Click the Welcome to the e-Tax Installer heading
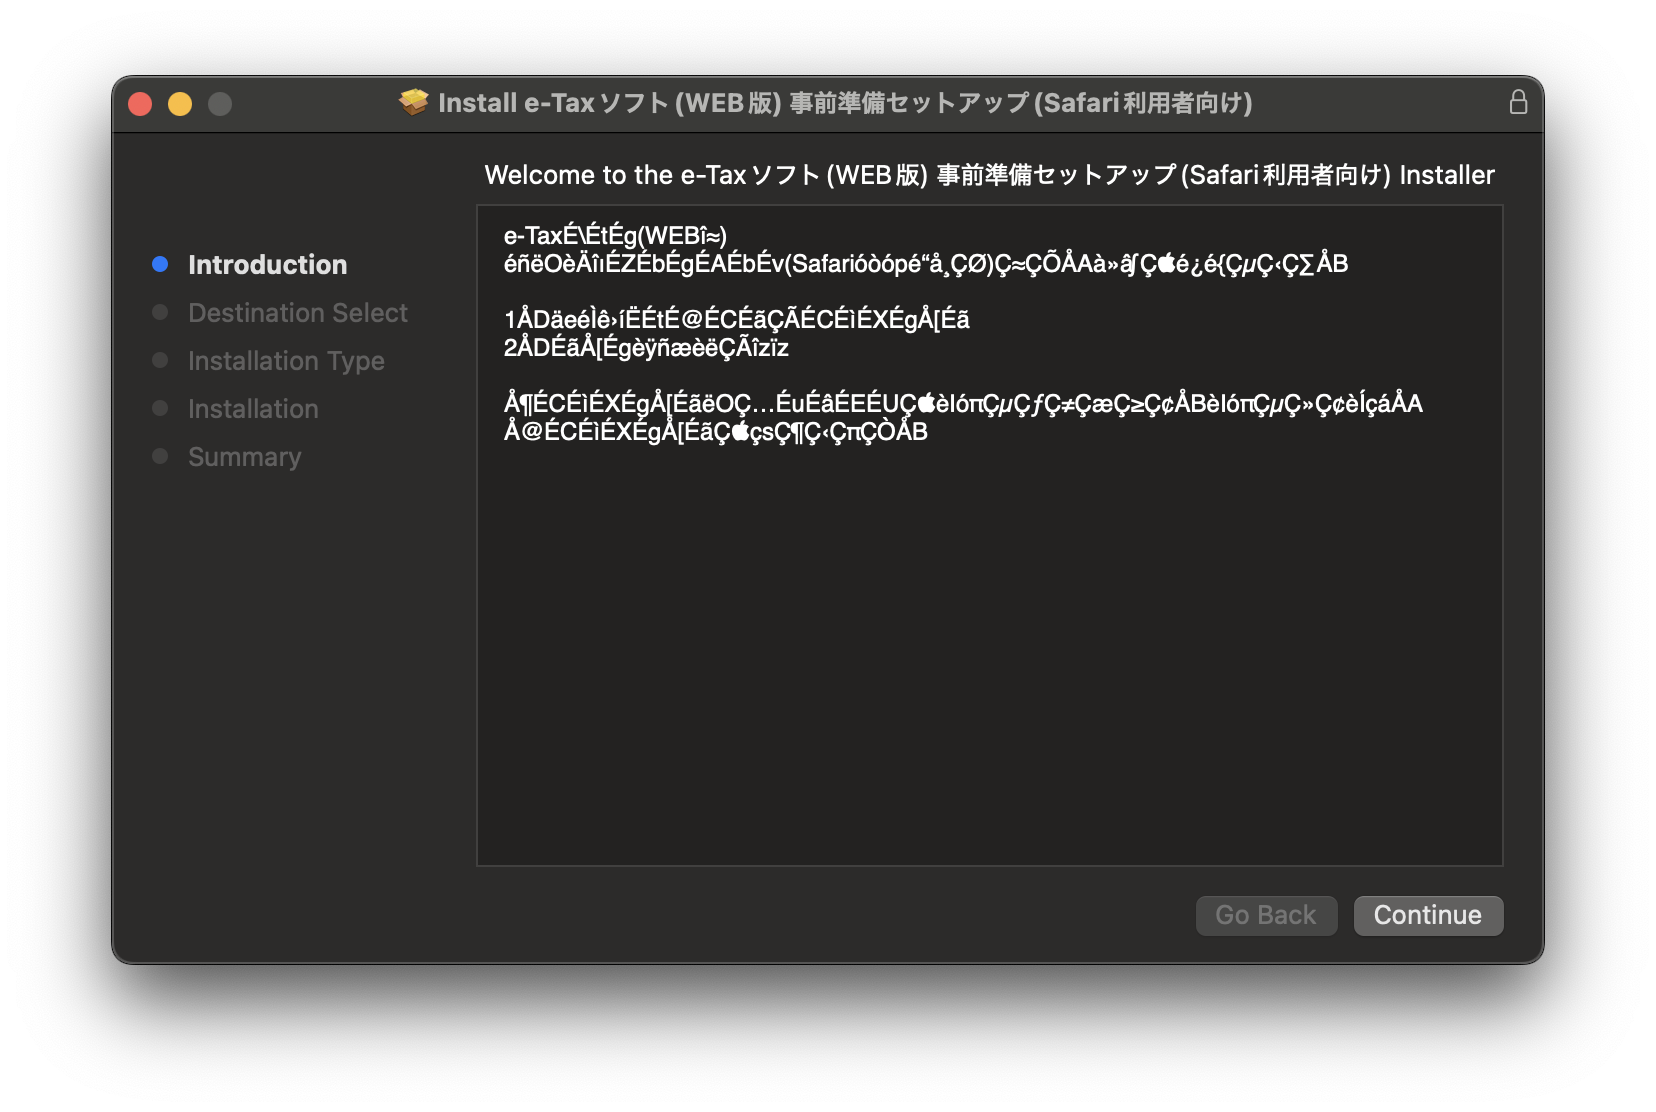The image size is (1656, 1112). coord(988,175)
